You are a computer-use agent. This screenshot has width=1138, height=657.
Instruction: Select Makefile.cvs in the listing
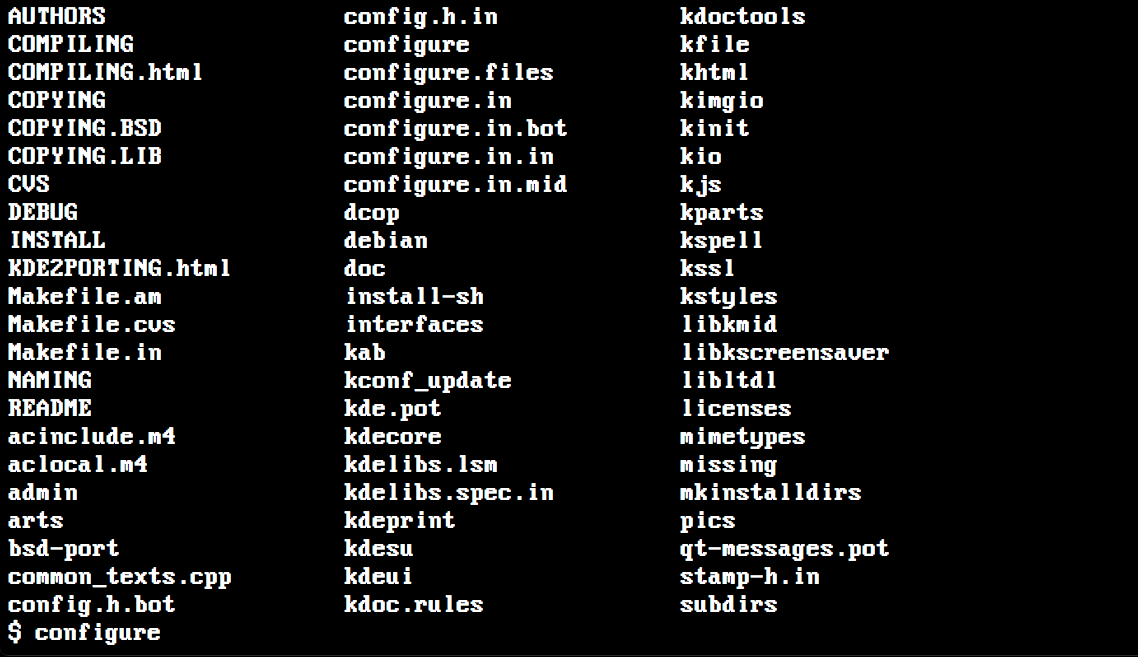91,325
